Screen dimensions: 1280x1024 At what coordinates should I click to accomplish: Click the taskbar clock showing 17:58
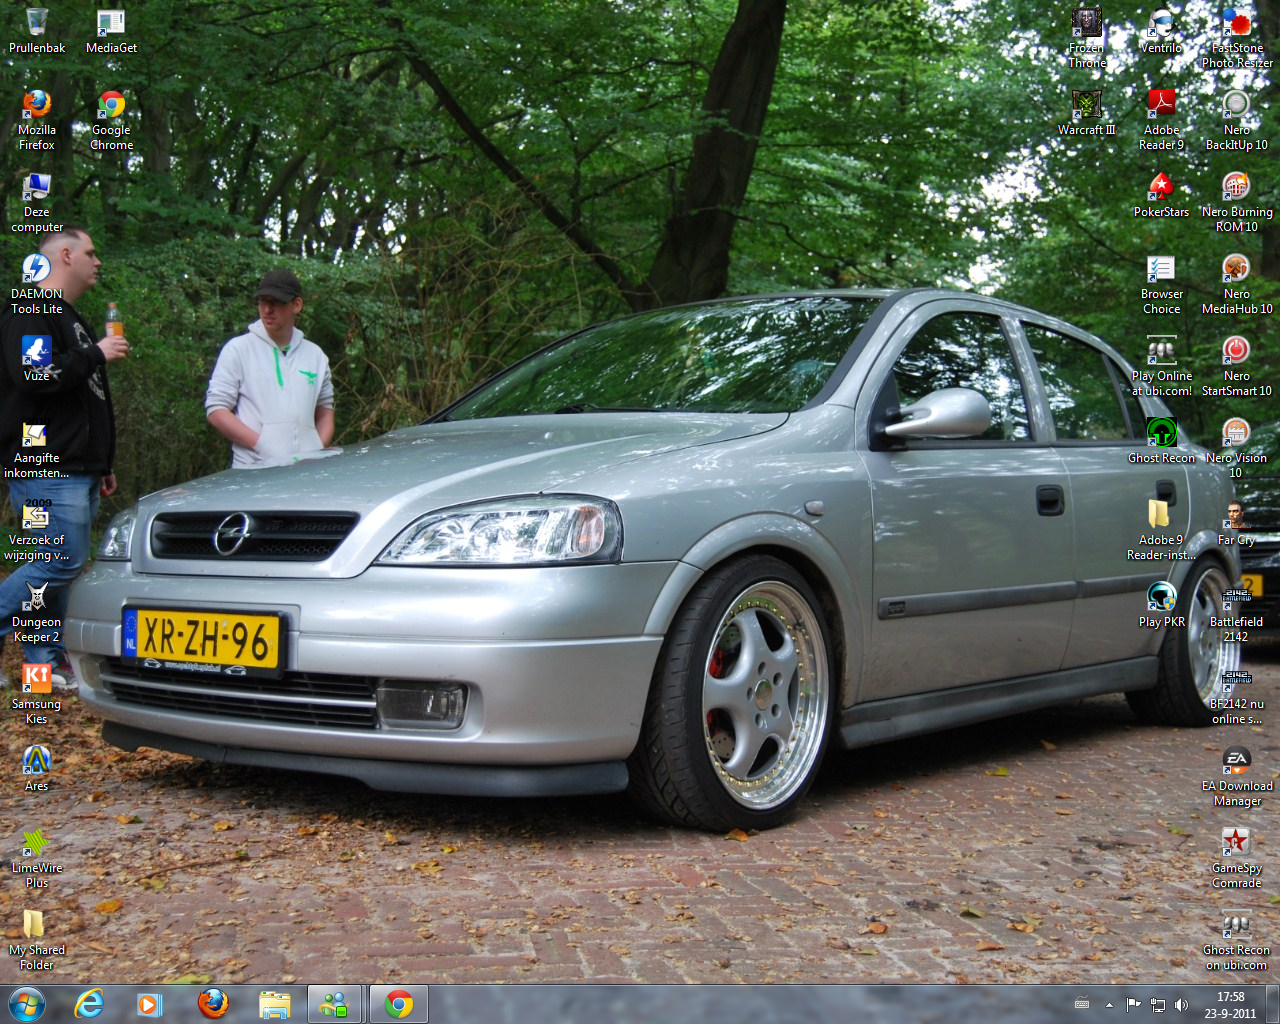coord(1230,1005)
